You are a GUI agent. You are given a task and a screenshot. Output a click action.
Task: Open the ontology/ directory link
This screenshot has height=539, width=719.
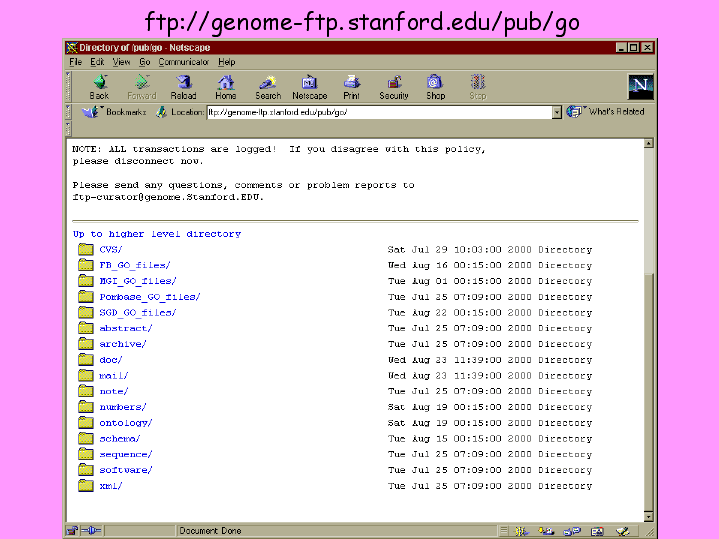pyautogui.click(x=125, y=423)
